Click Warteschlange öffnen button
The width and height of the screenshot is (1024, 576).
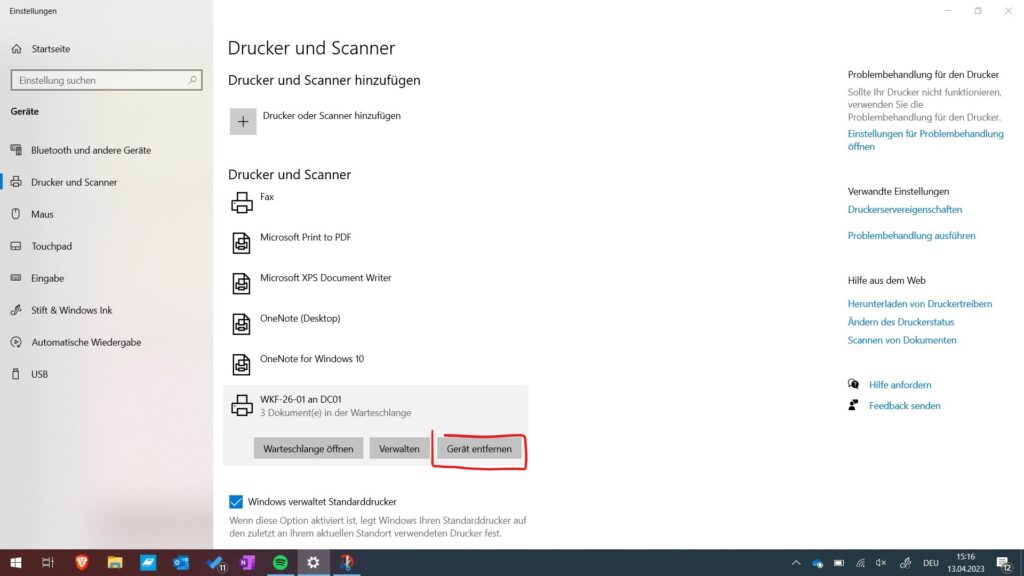coord(308,449)
